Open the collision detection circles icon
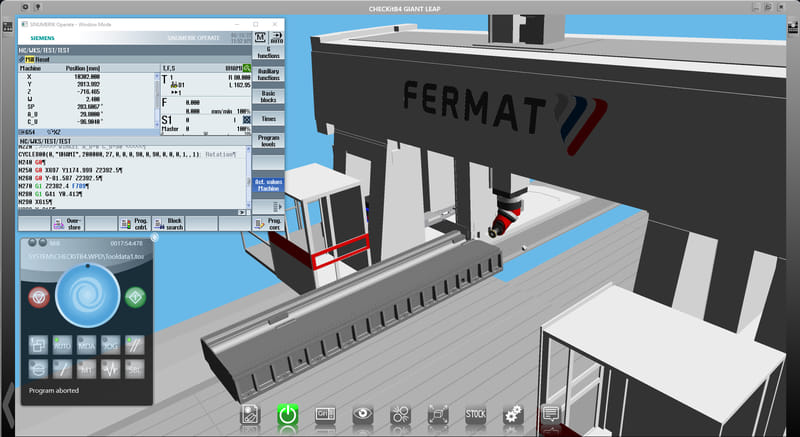Viewport: 800px width, 437px height. pos(401,415)
